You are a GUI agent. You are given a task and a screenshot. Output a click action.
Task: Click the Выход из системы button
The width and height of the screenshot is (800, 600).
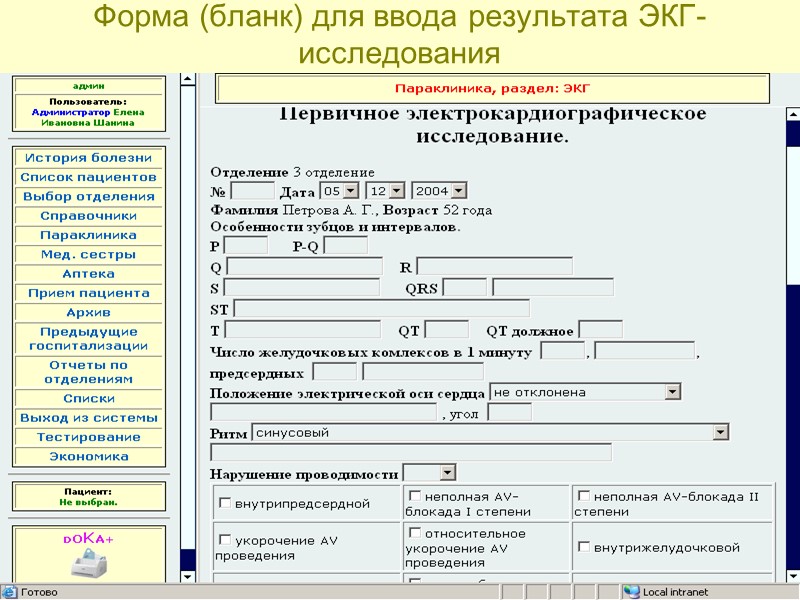(x=89, y=417)
